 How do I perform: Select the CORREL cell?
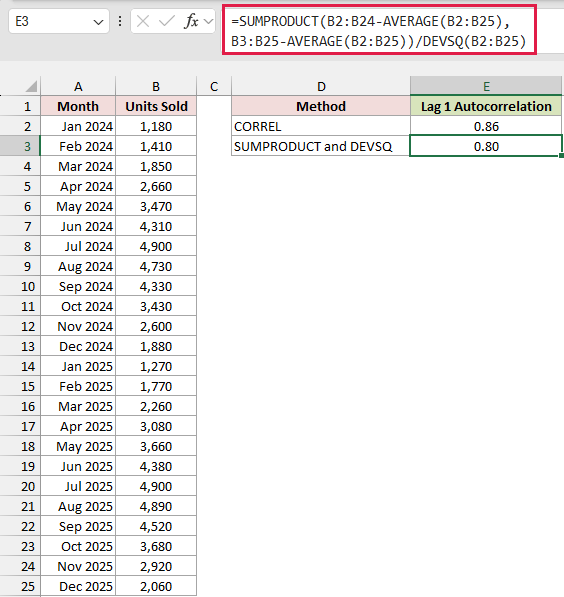[321, 126]
